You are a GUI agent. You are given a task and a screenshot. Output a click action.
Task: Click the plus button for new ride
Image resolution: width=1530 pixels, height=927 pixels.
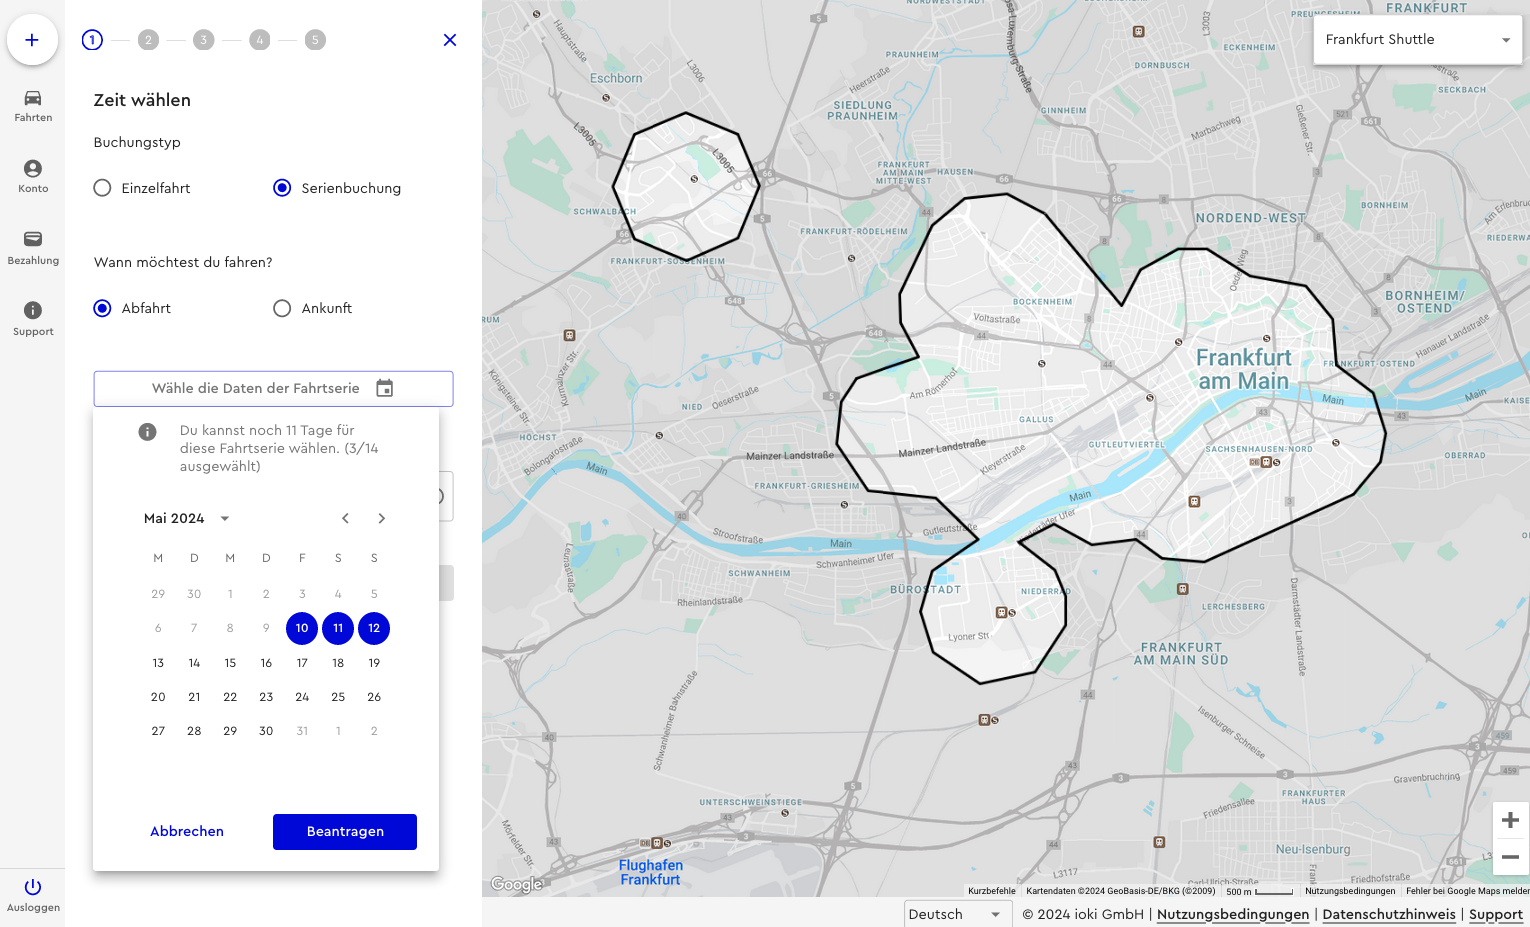pyautogui.click(x=32, y=40)
